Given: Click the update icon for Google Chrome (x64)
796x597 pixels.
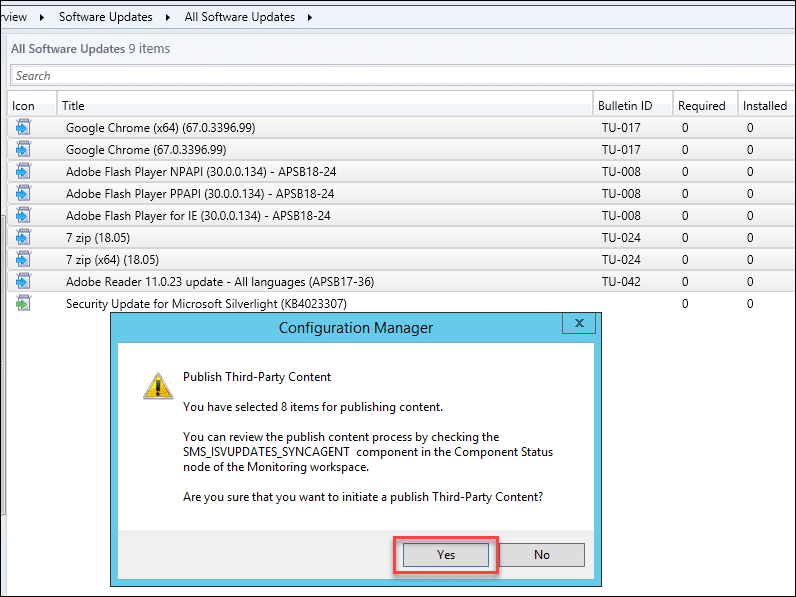Looking at the screenshot, I should [x=23, y=127].
